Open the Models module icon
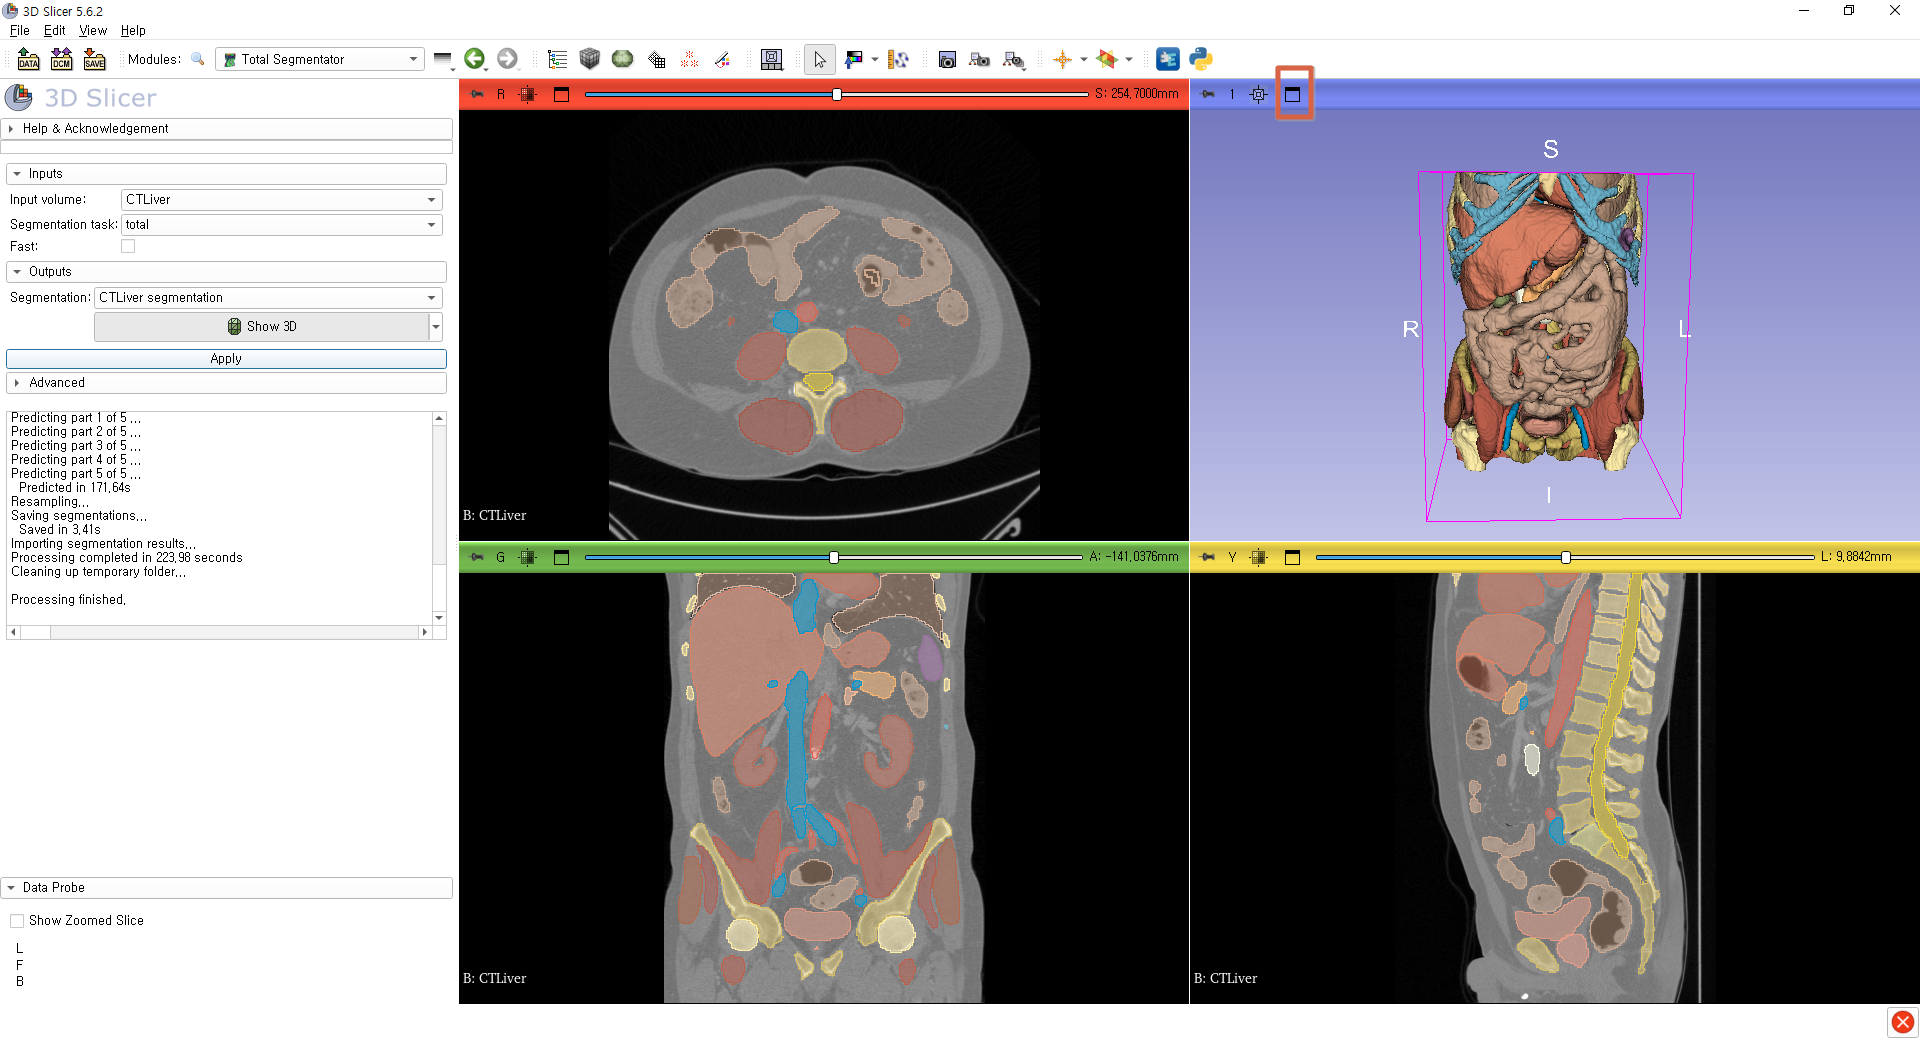This screenshot has width=1920, height=1040. click(x=623, y=59)
